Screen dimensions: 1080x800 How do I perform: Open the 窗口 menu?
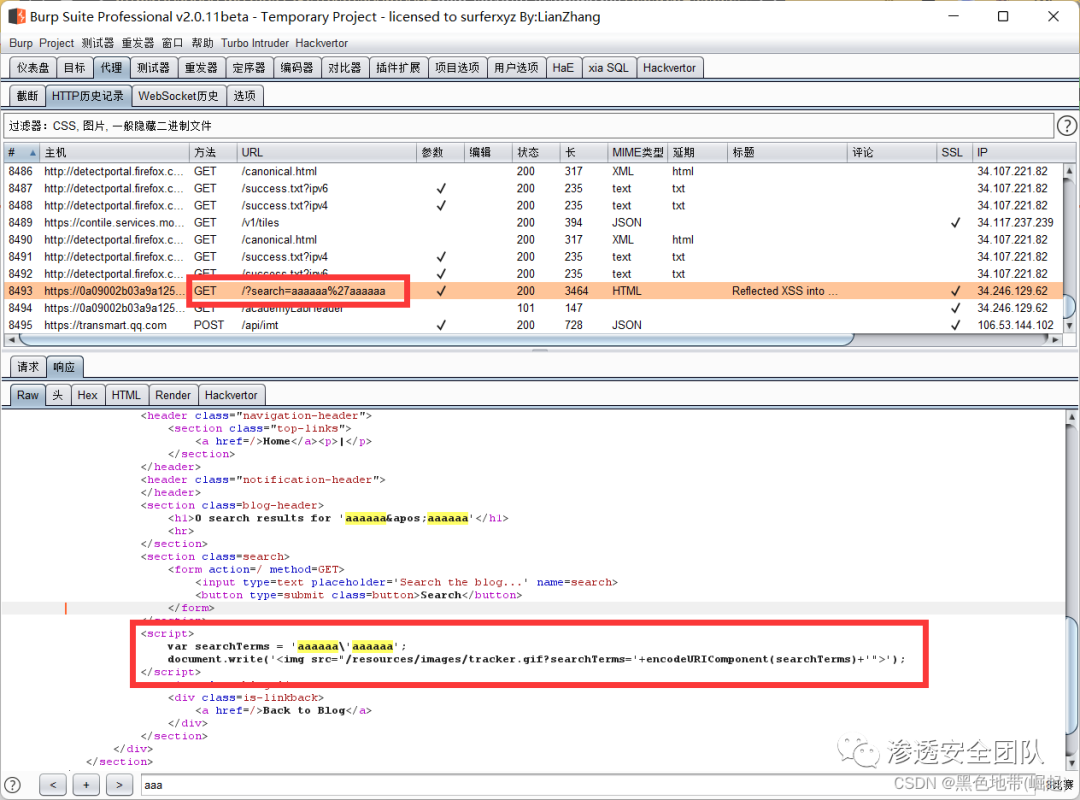172,43
